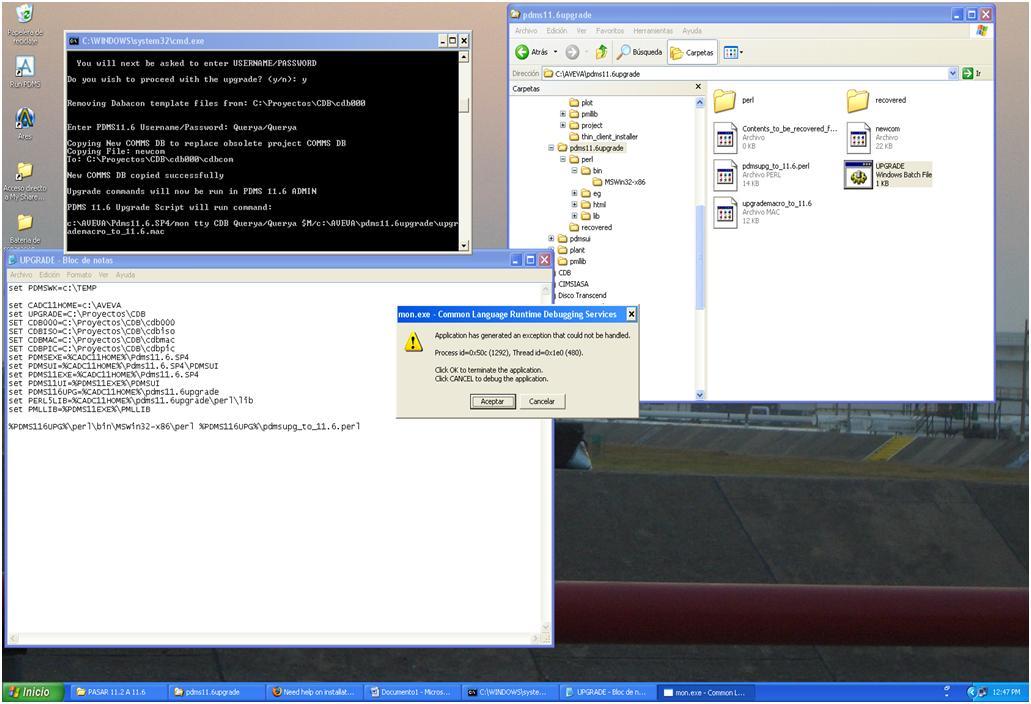This screenshot has height=704, width=1031.
Task: Select the UPGRADE Windows Batch File icon
Action: coord(858,175)
